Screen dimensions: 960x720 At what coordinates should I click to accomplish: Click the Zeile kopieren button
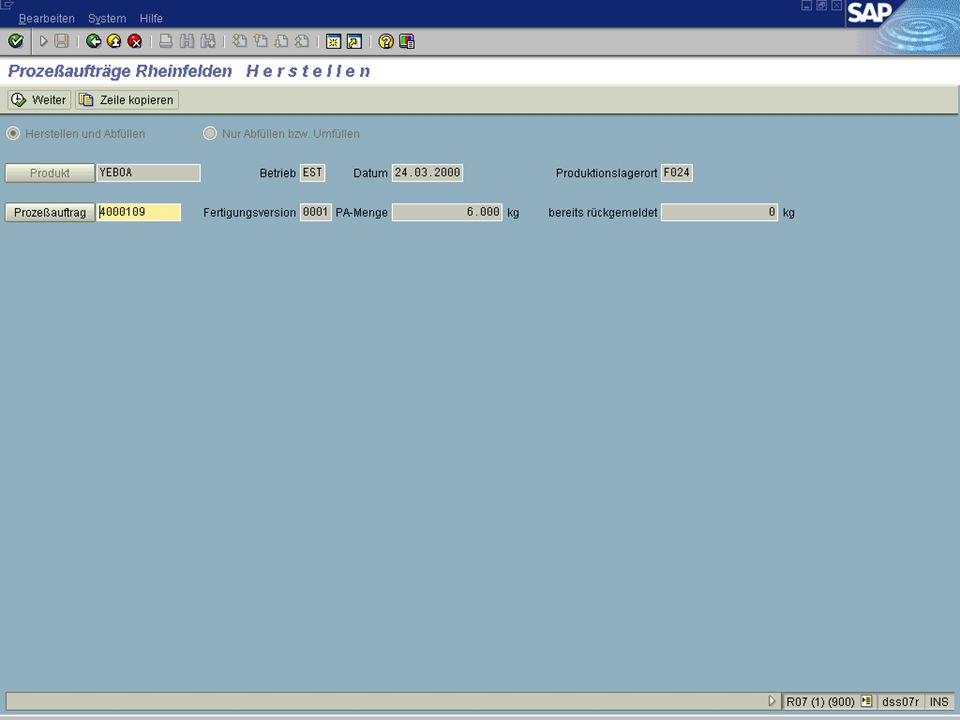[x=127, y=100]
